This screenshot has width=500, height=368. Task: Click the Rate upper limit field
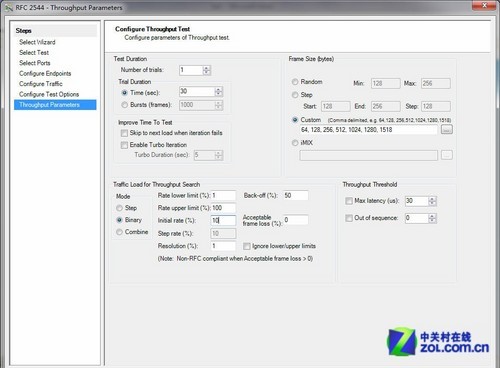coord(223,208)
